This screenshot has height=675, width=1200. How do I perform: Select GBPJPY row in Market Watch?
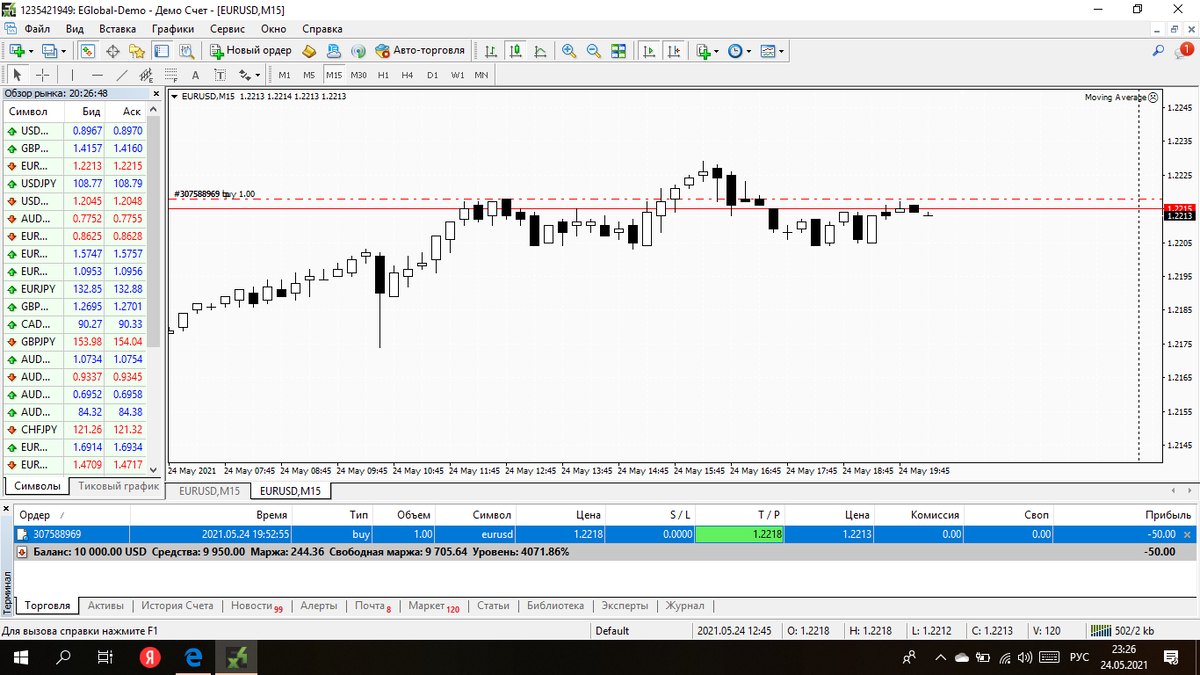(x=74, y=341)
